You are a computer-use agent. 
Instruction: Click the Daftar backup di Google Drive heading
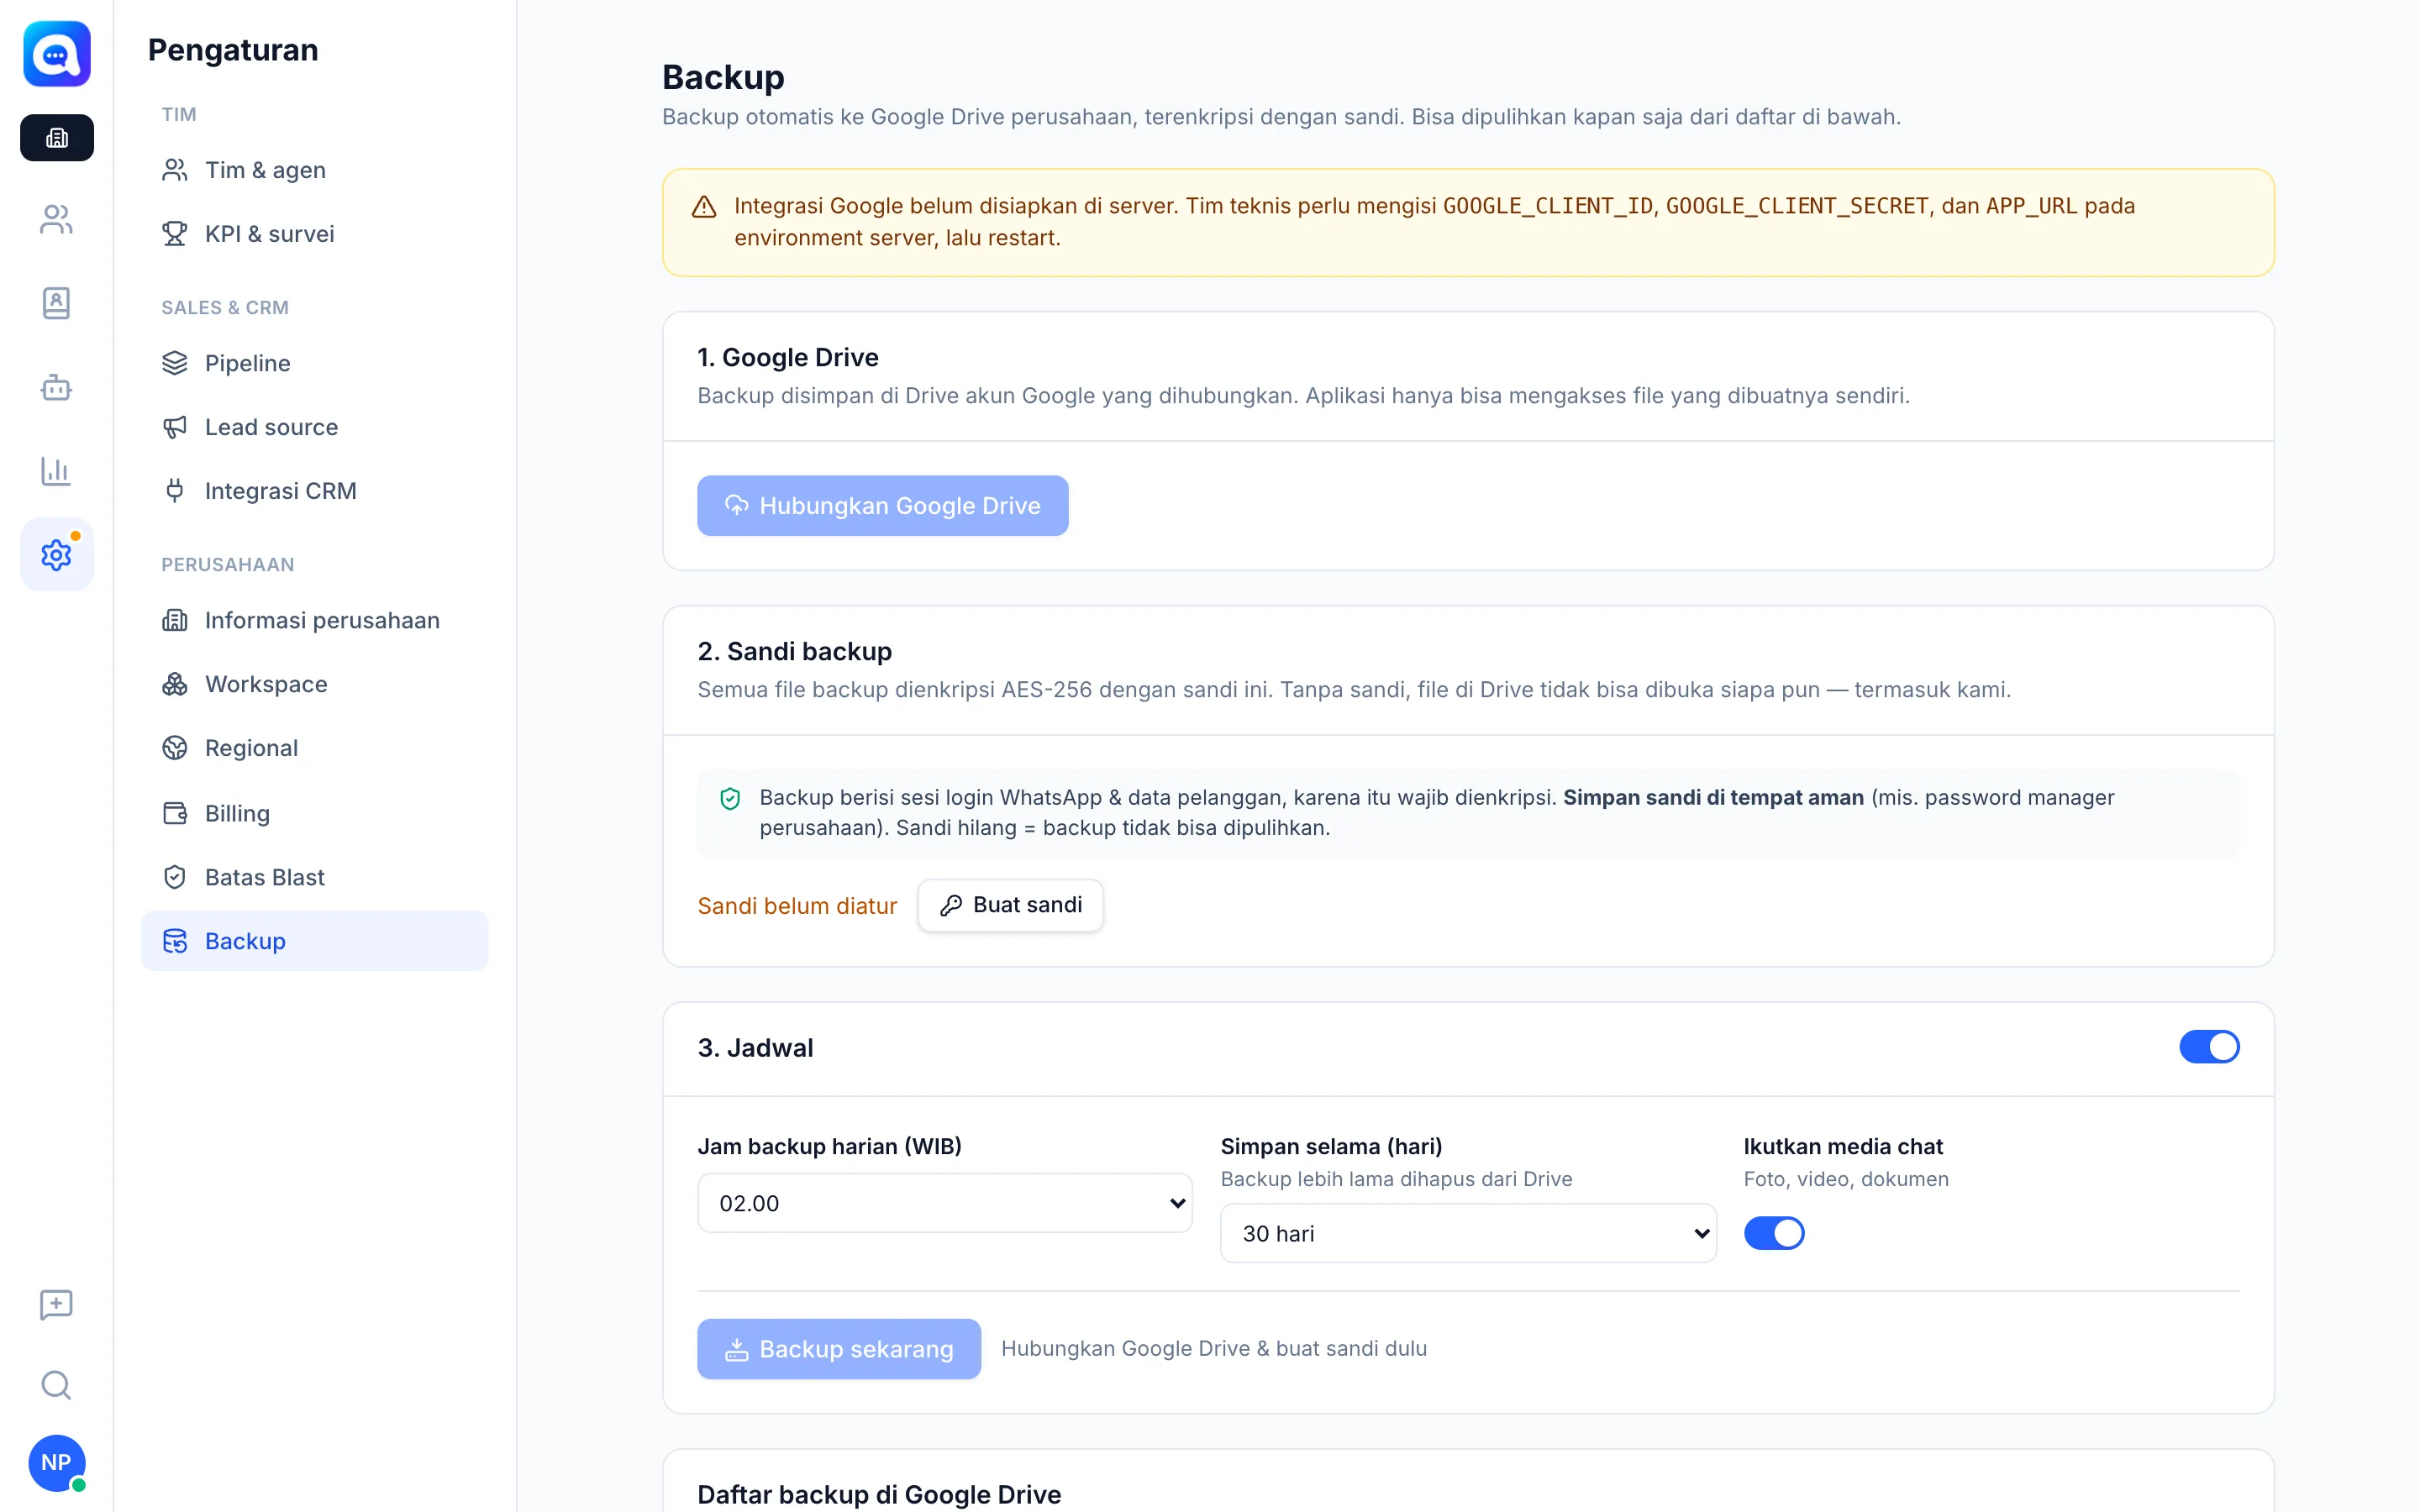[x=879, y=1494]
